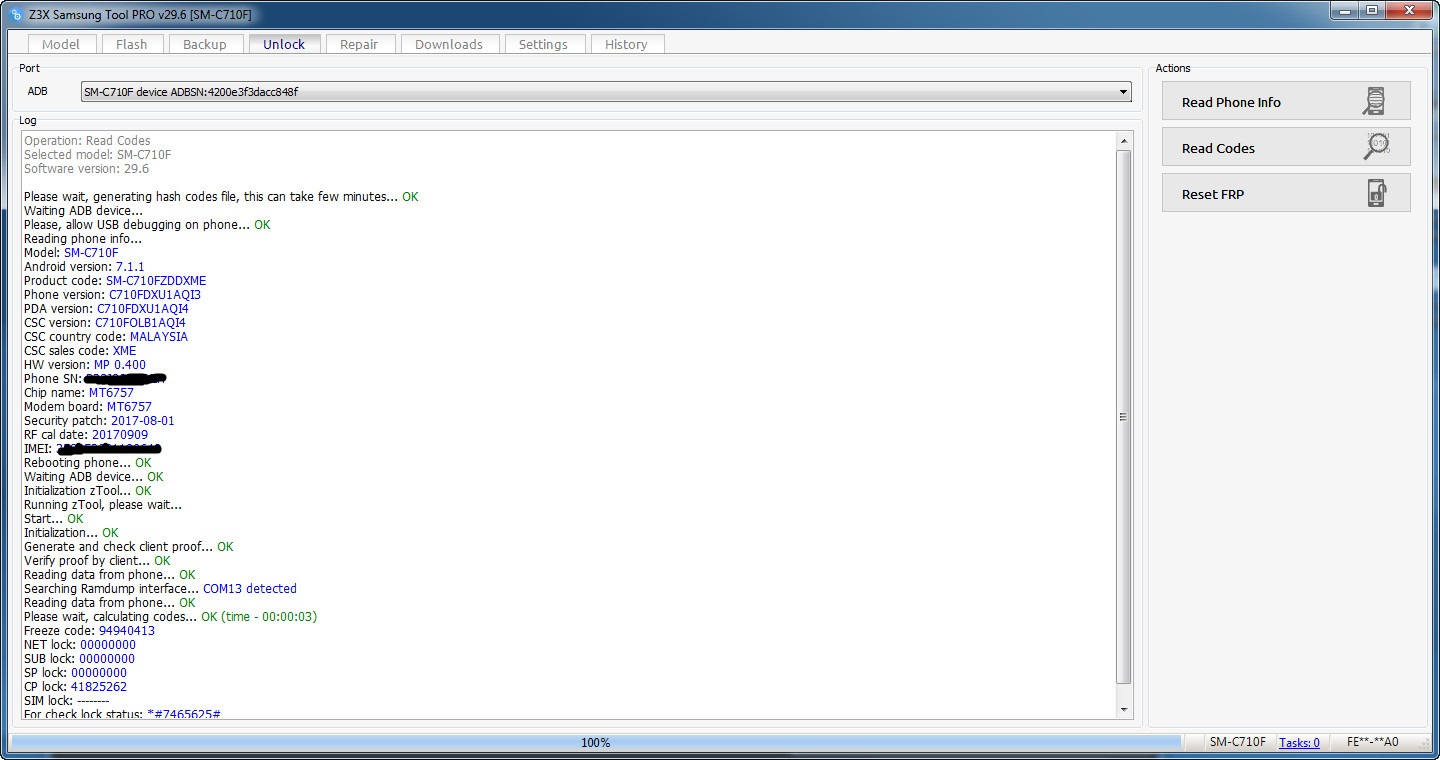Click Phone version C710FDXU1AQI3
Screen dimensions: 1440x760
click(x=155, y=295)
